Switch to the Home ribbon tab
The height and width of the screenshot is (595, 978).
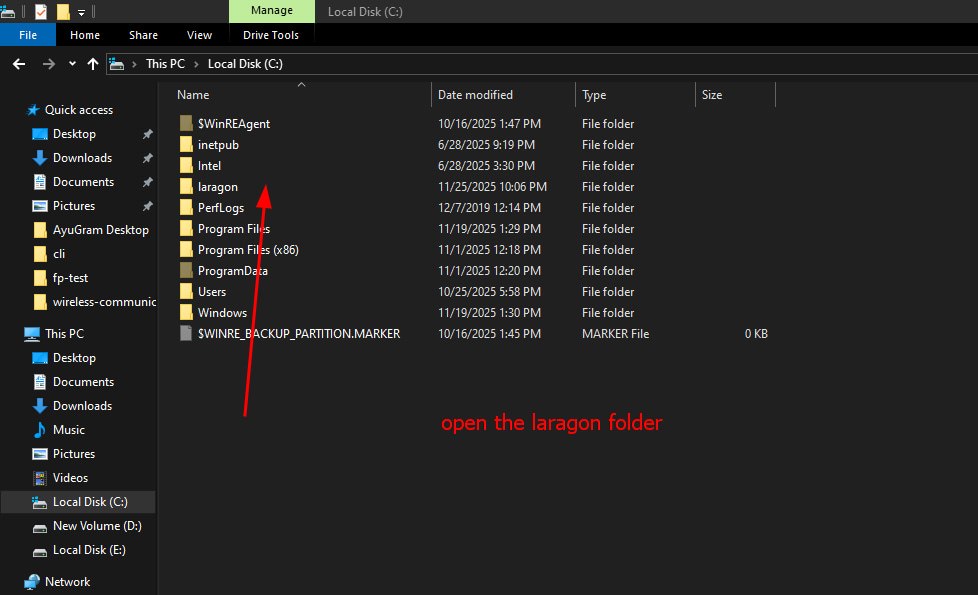(85, 35)
